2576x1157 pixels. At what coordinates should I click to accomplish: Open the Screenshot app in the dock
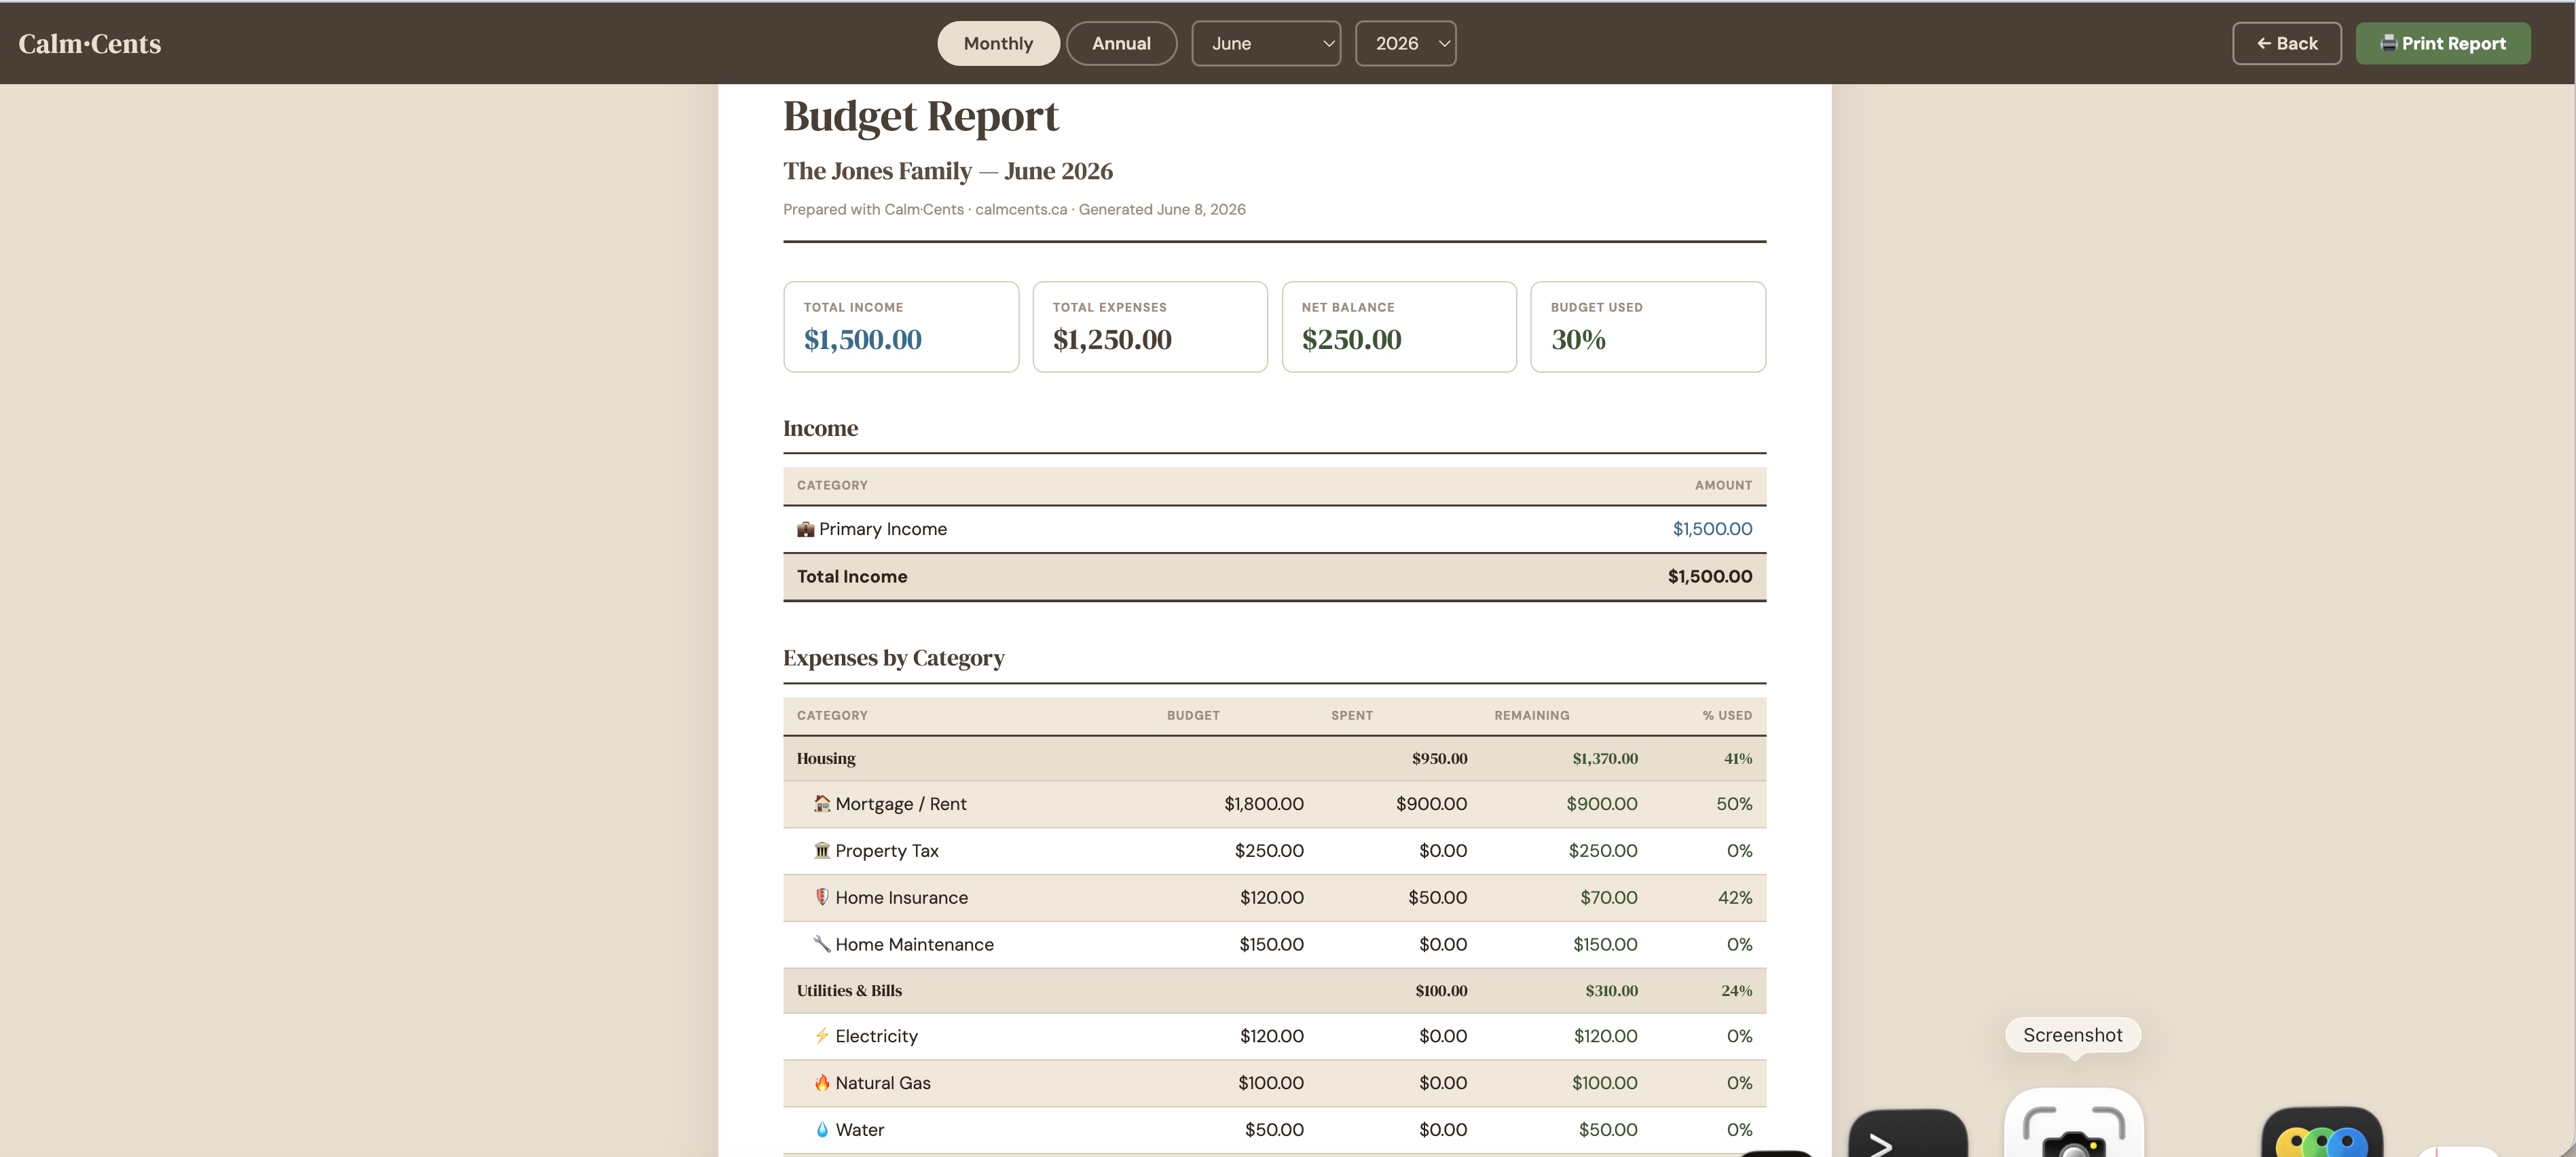[x=2073, y=1124]
